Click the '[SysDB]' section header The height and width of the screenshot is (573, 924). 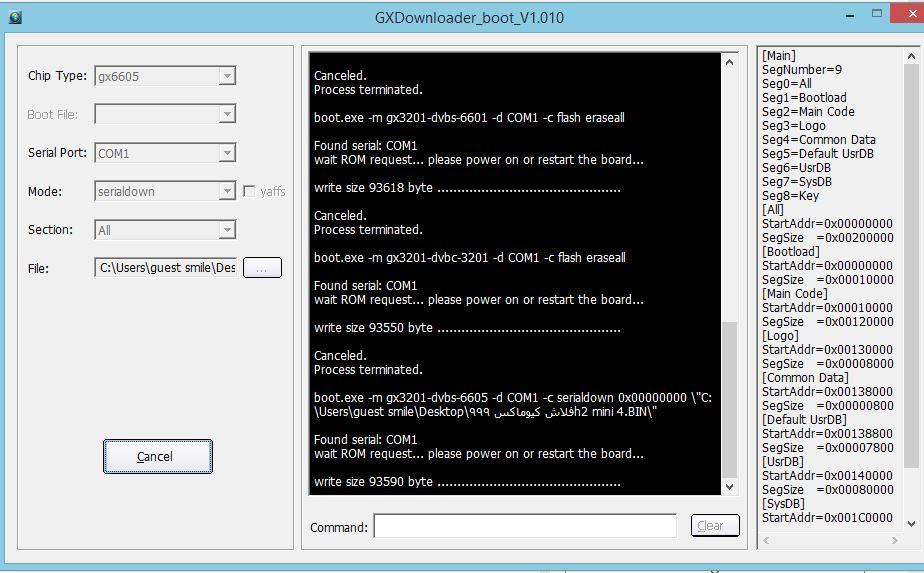tap(783, 503)
